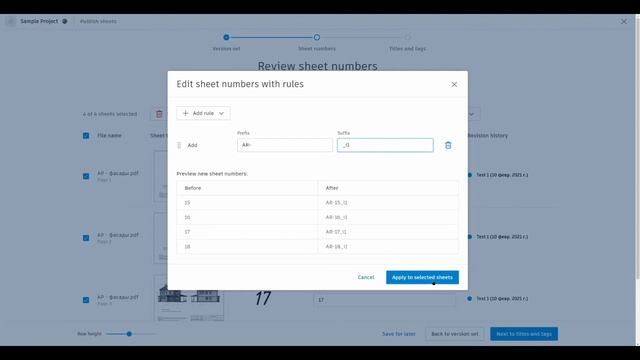The image size is (640, 360).
Task: Delete selected sheets in background toolbar
Action: [x=159, y=114]
